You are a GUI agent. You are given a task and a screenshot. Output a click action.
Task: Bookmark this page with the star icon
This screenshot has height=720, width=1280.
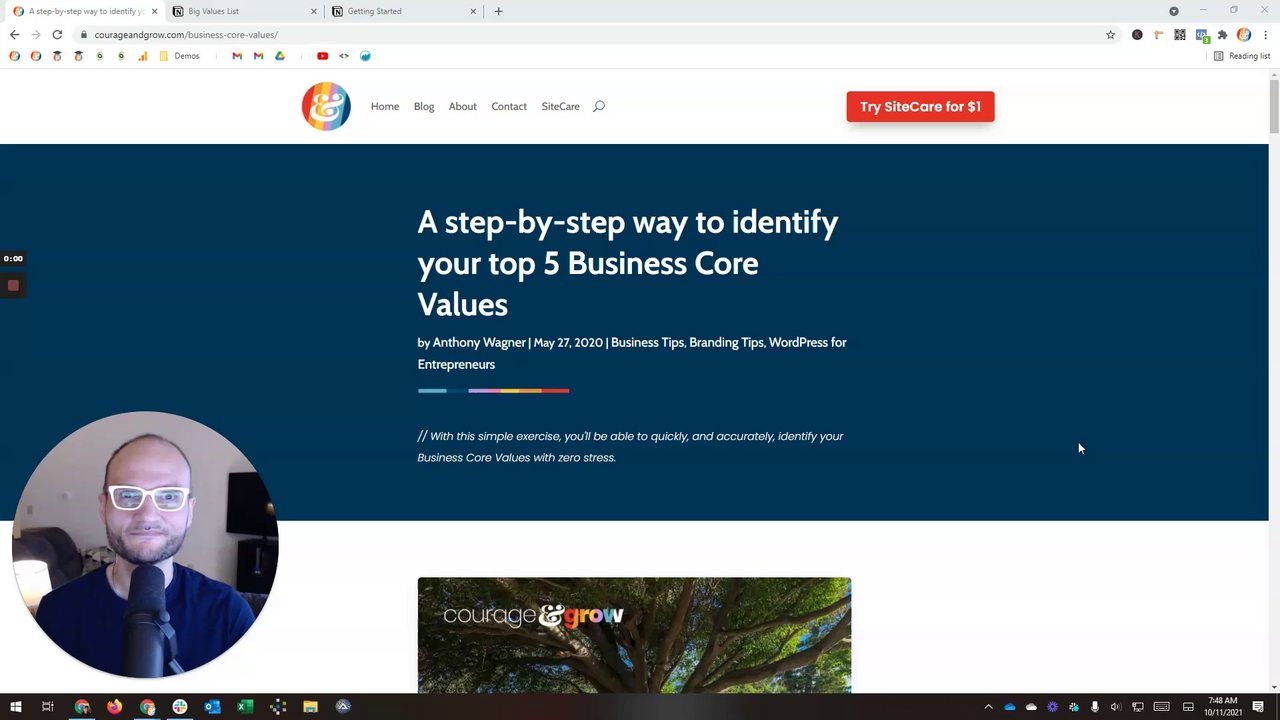[x=1110, y=35]
